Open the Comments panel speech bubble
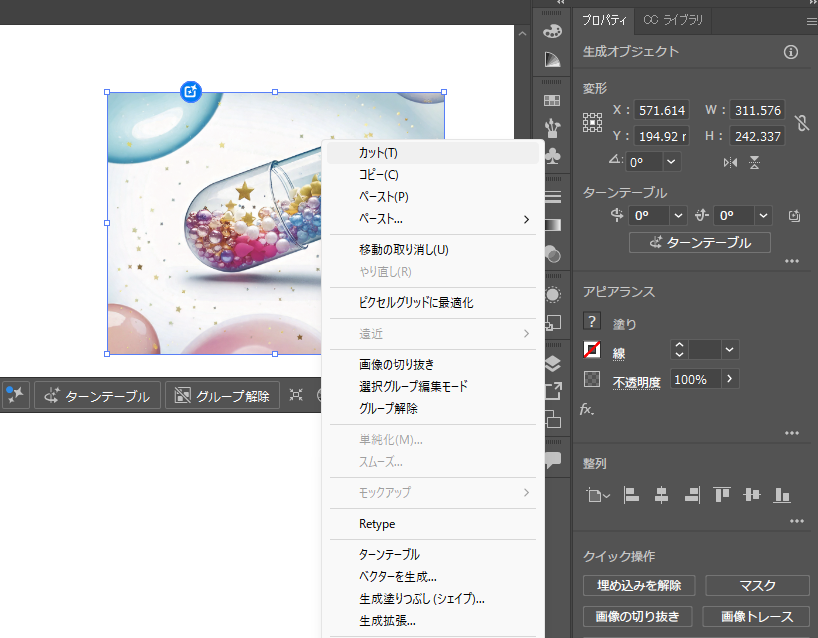 coord(552,460)
